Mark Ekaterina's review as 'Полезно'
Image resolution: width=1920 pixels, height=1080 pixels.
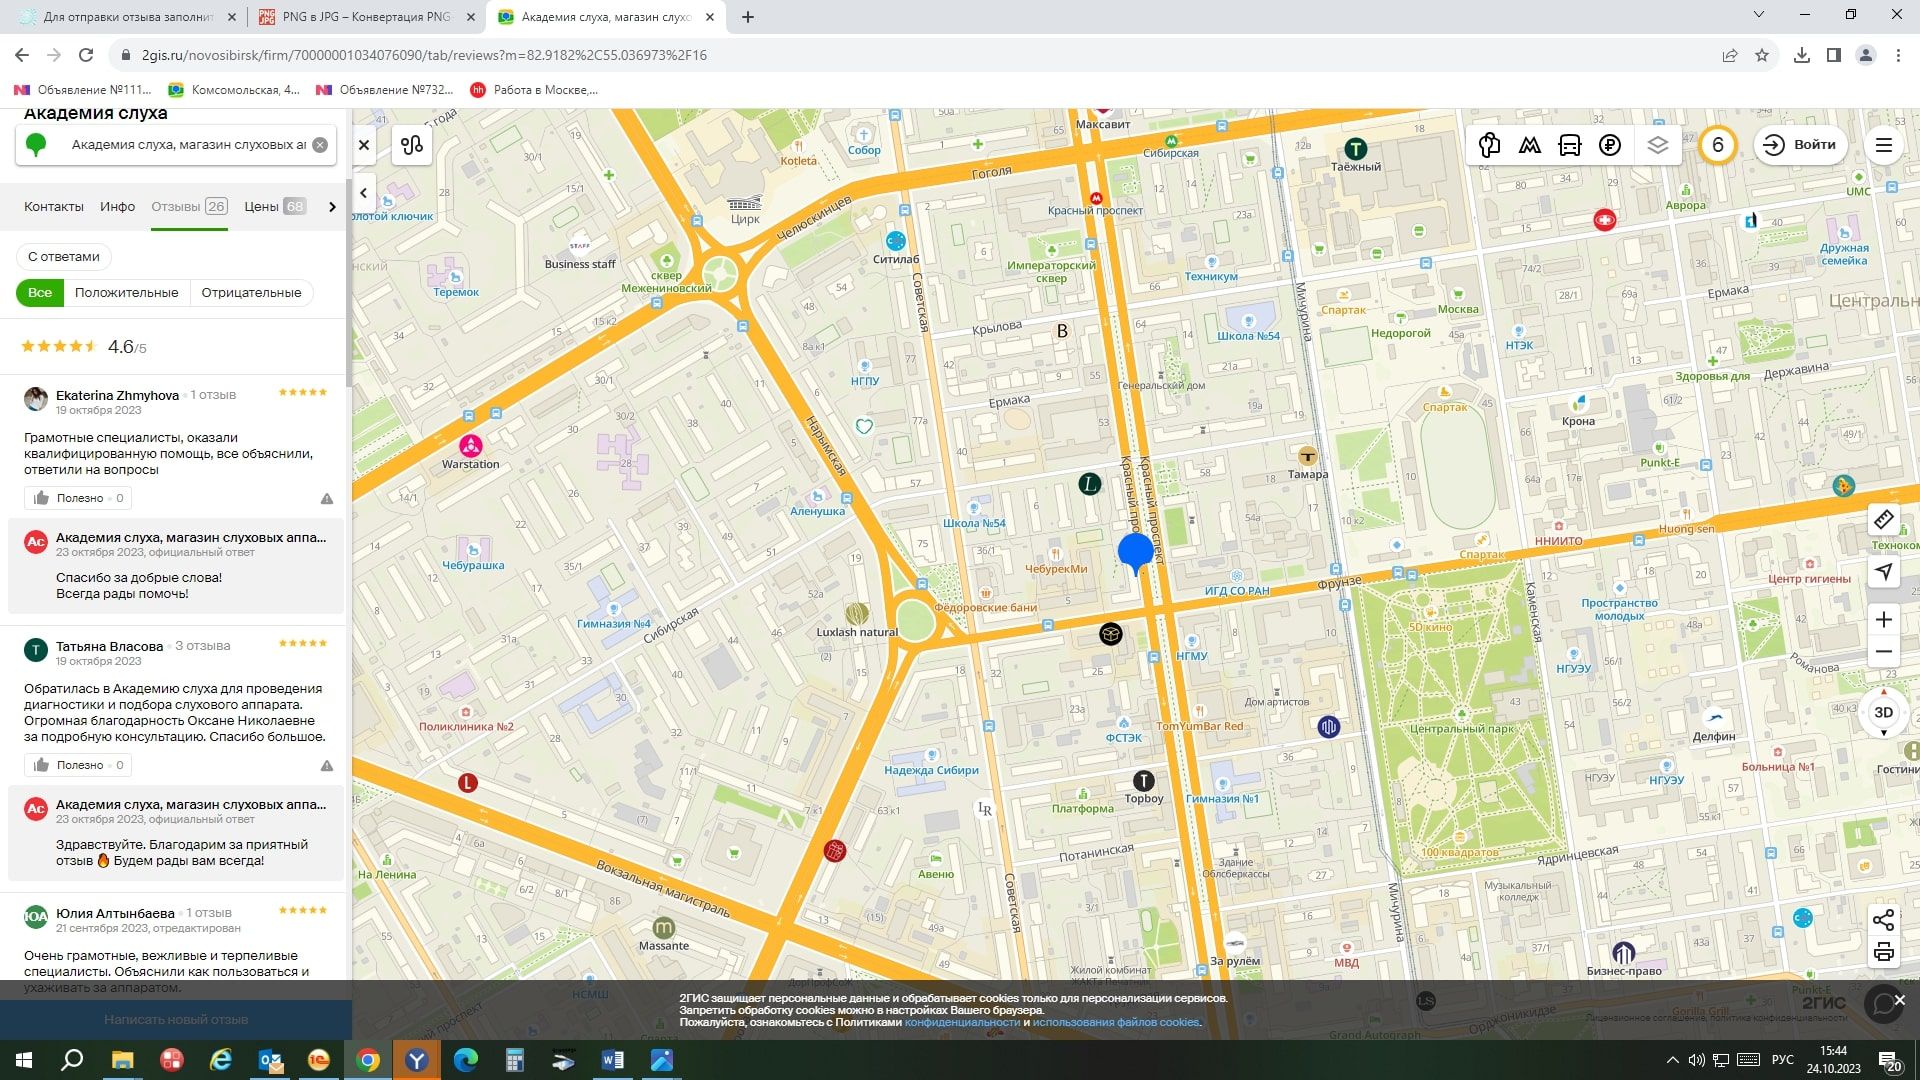click(78, 498)
